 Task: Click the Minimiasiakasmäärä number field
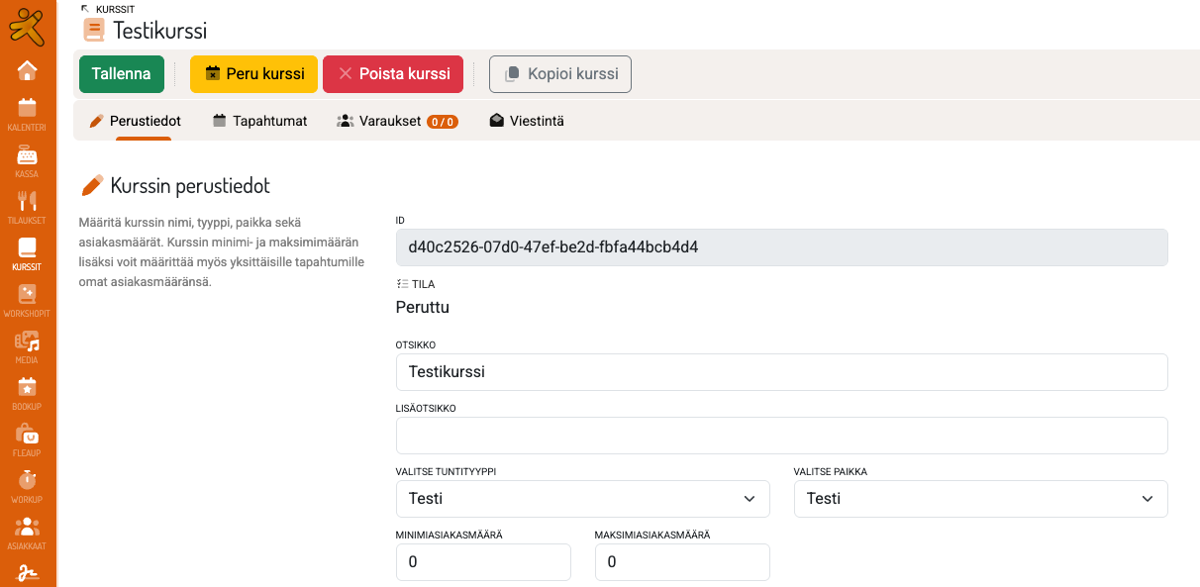click(x=483, y=562)
